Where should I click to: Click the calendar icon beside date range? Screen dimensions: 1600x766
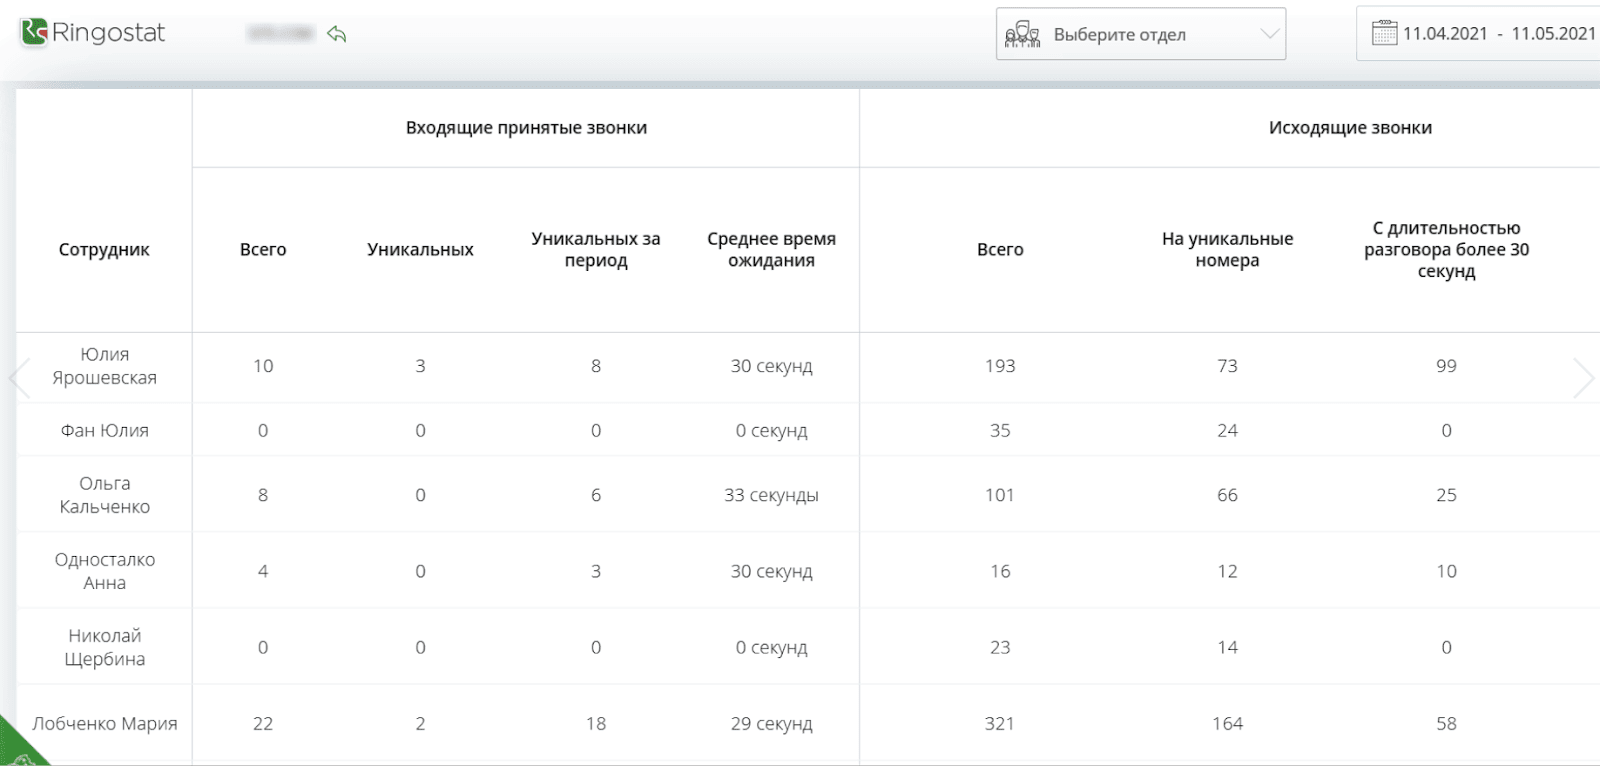point(1384,33)
